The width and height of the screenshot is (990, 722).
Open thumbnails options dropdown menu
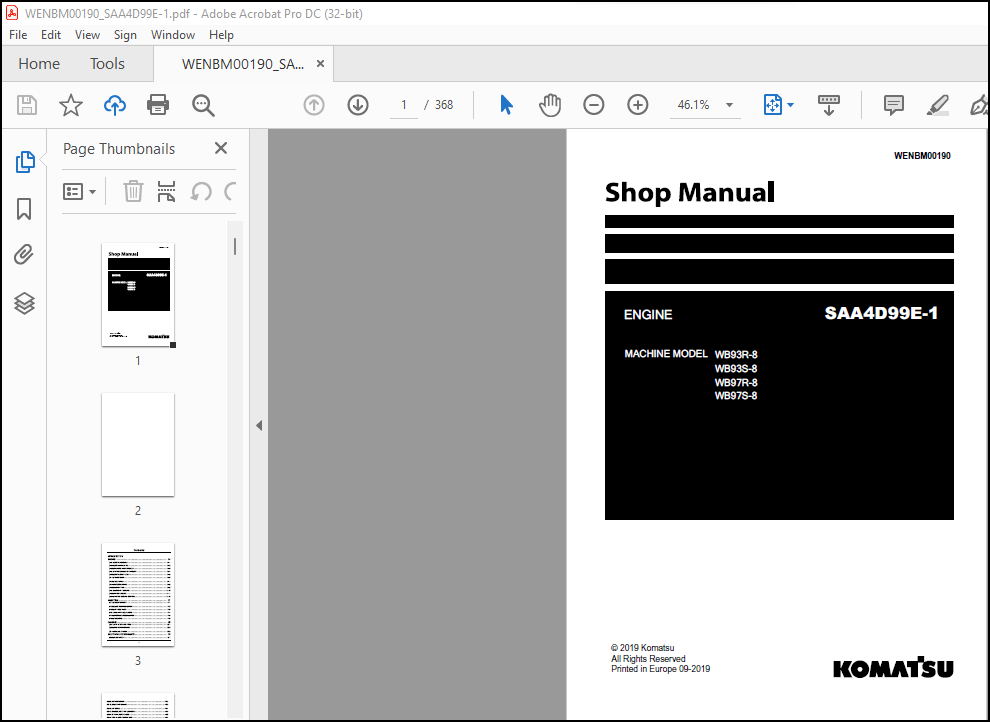pos(80,191)
